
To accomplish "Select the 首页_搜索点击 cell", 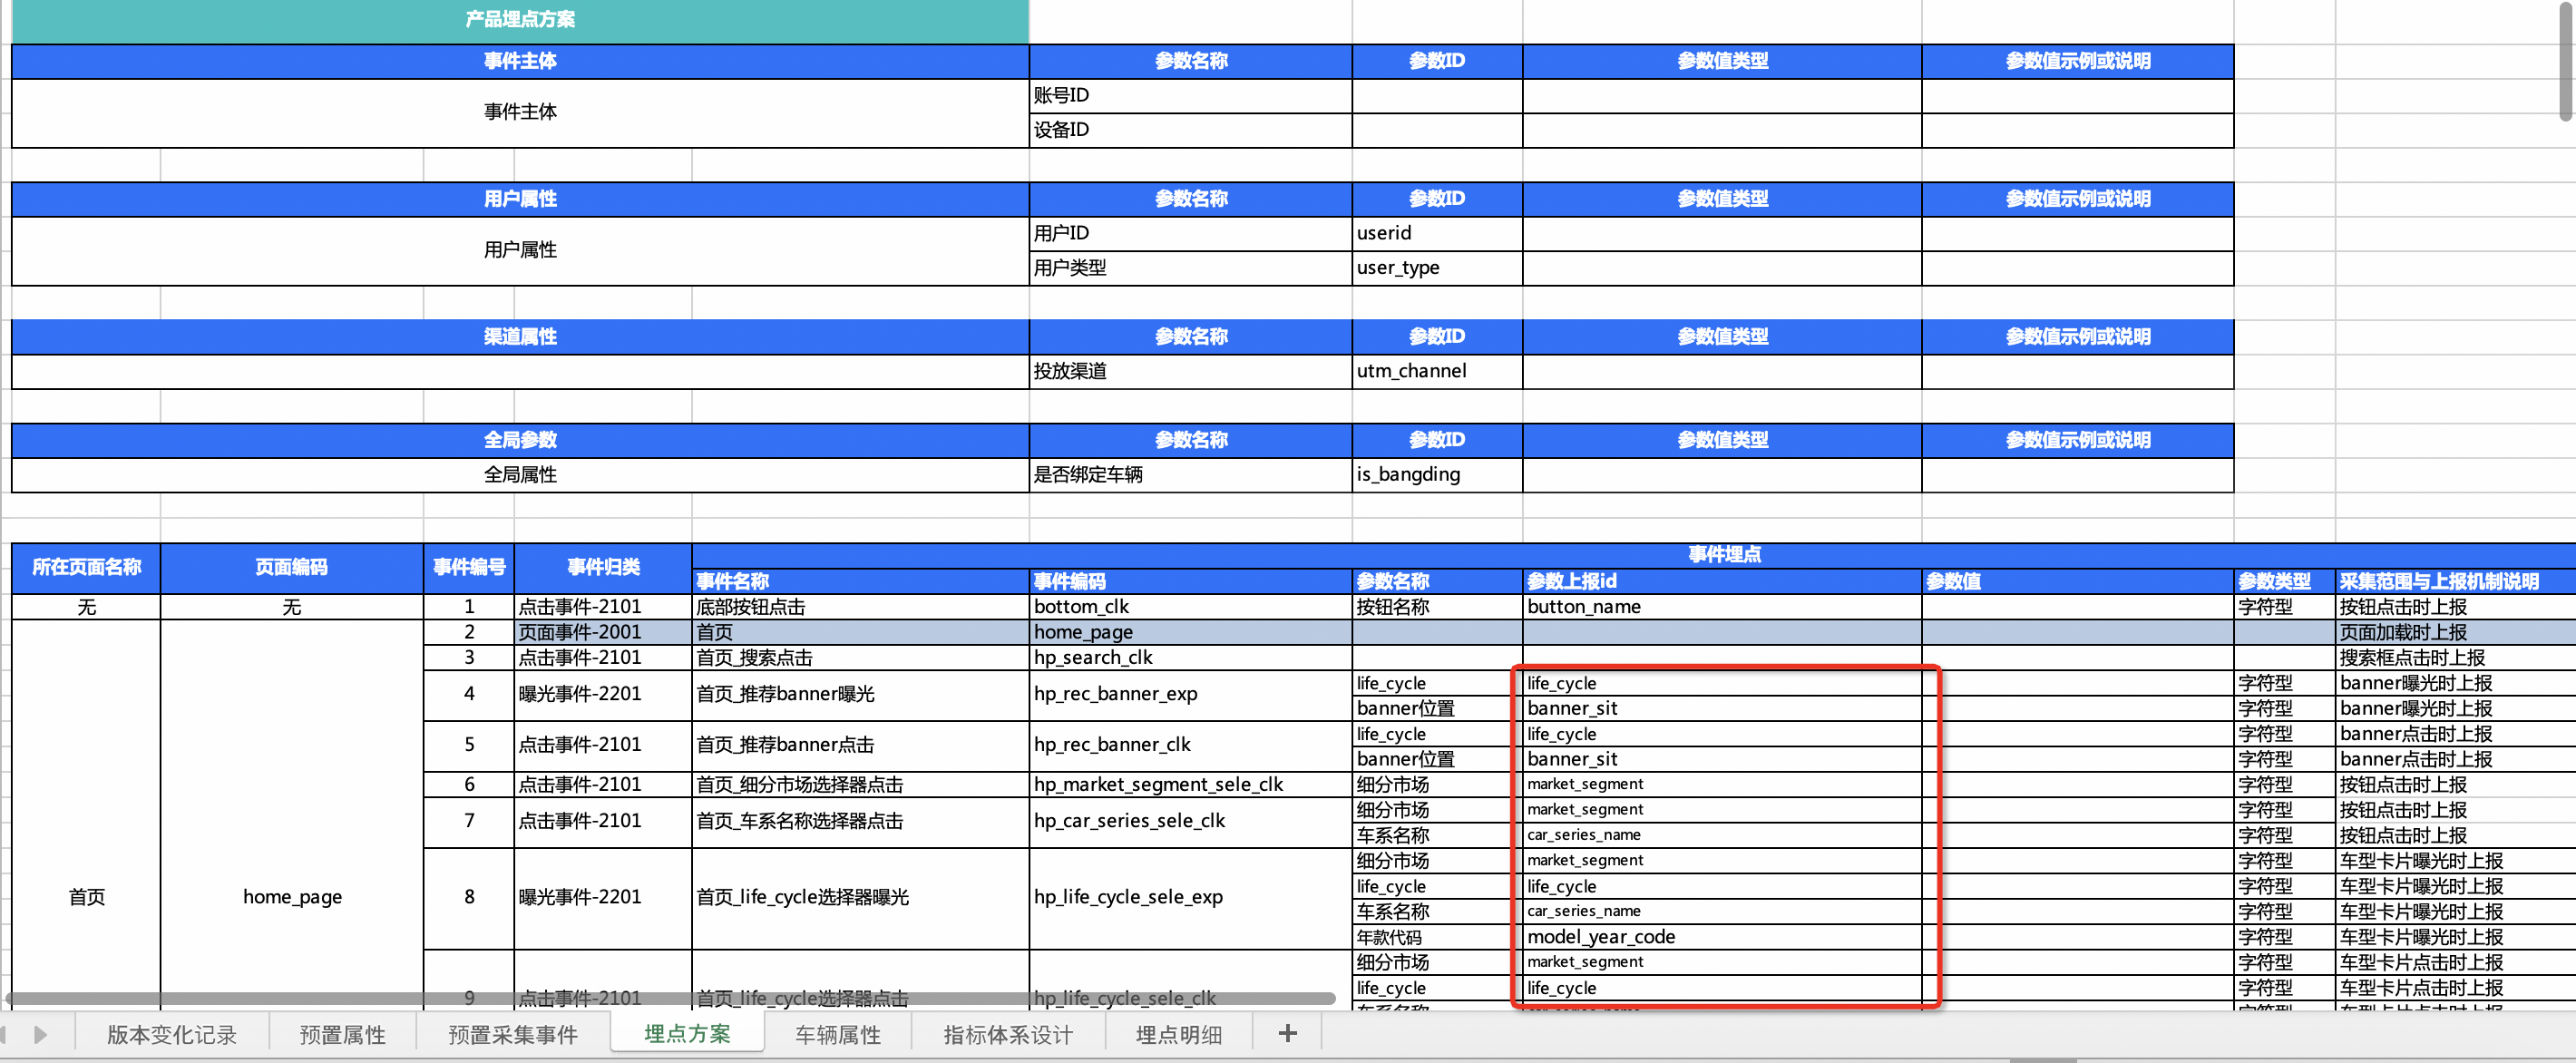I will click(860, 658).
